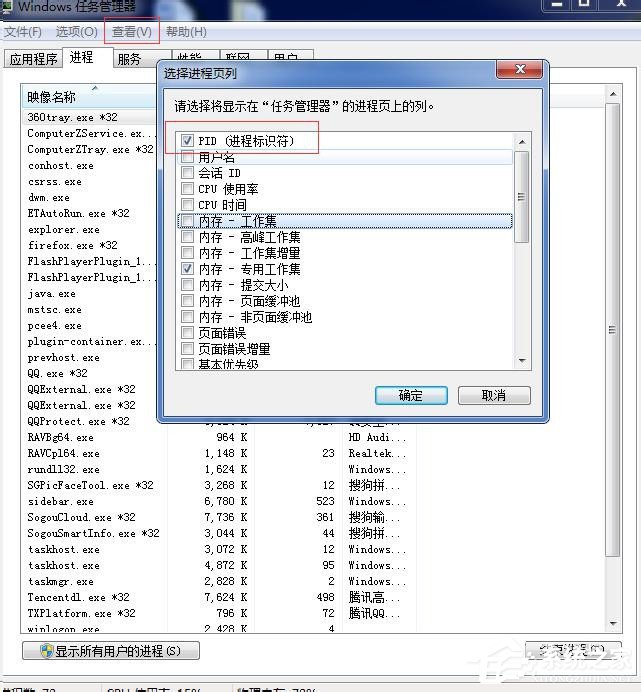Select process conhost.exe

pyautogui.click(x=60, y=165)
